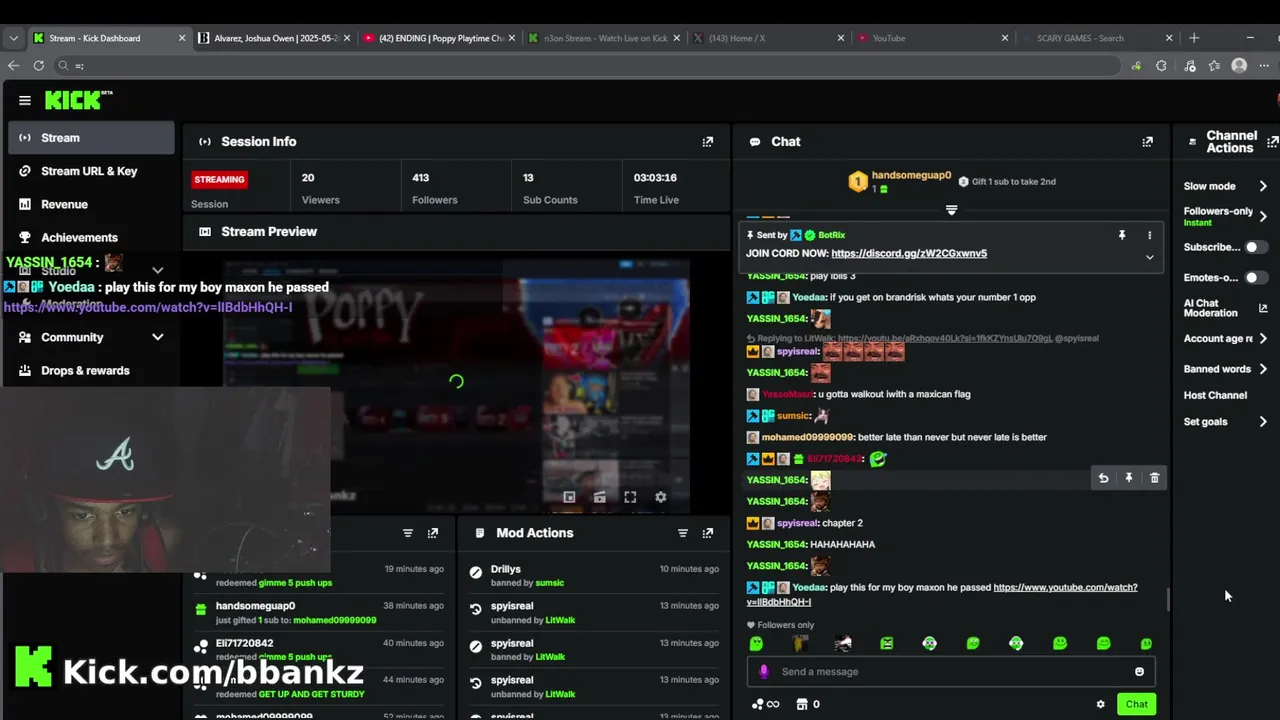Image resolution: width=1280 pixels, height=720 pixels.
Task: Expand the Community sidebar section
Action: click(x=157, y=337)
